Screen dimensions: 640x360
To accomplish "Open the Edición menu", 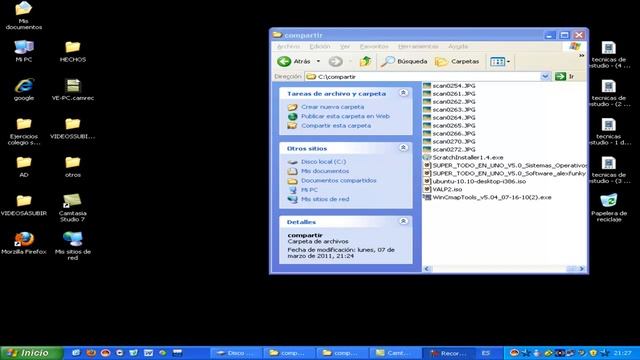I will [x=320, y=47].
